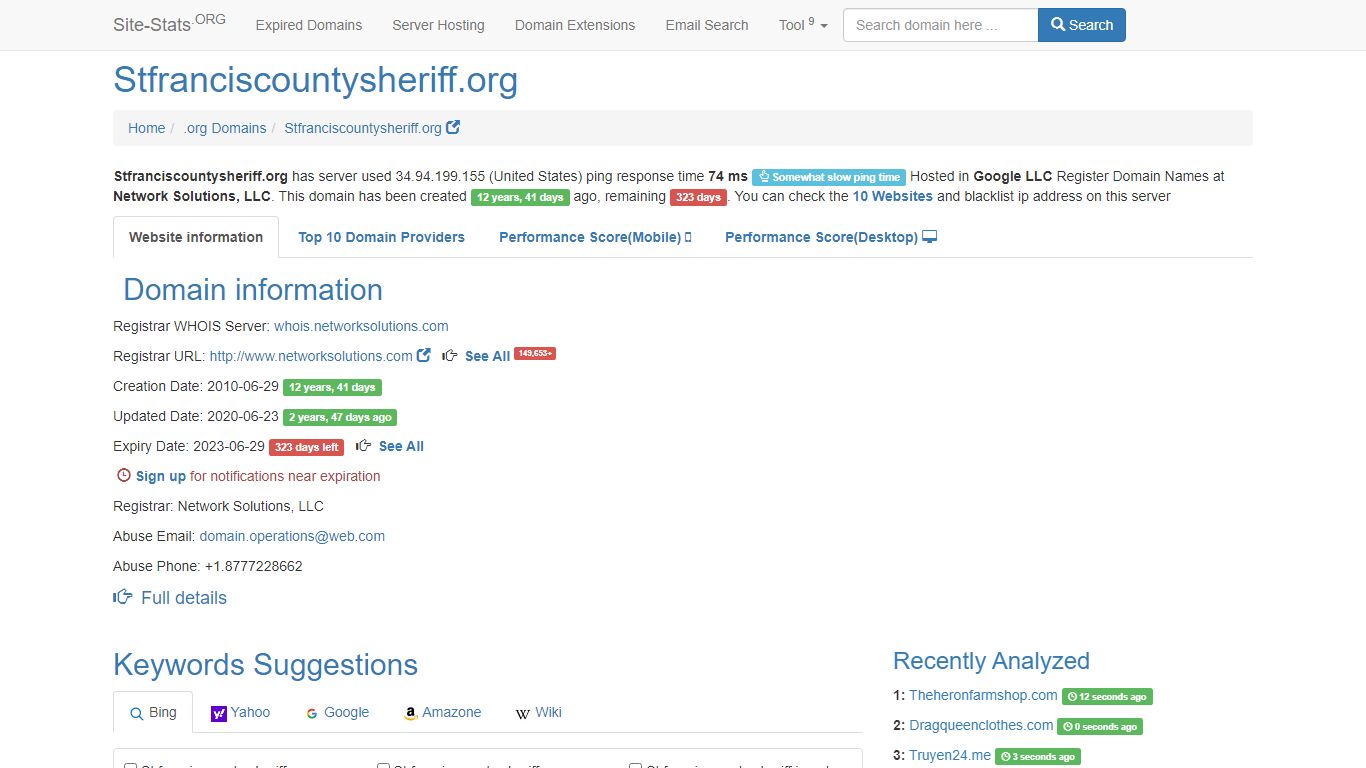Open Theheronfarmshop.com recent link
Screen dimensions: 1366x768
point(983,695)
